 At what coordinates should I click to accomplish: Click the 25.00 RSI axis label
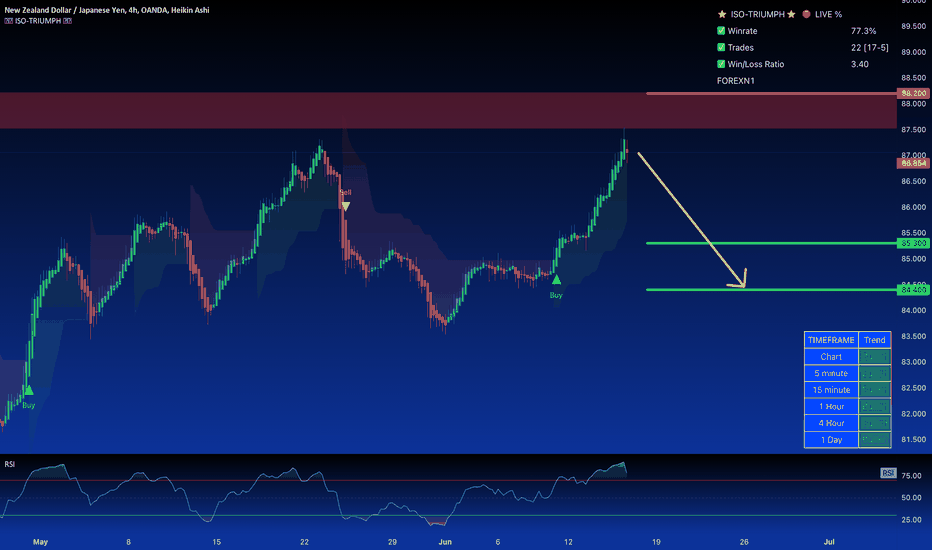911,520
